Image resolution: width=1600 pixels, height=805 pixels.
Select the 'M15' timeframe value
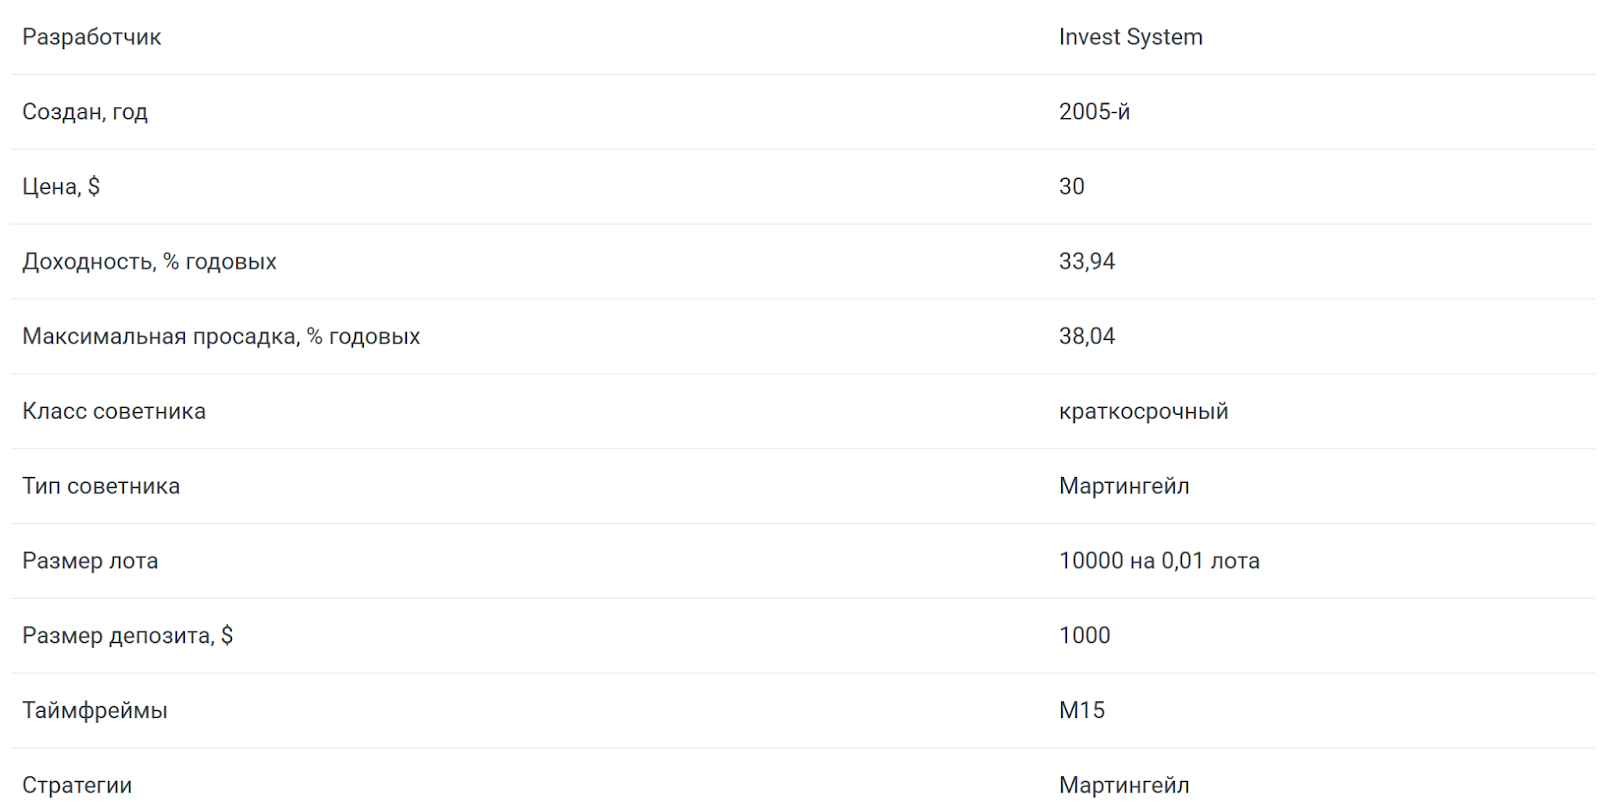click(x=1081, y=711)
